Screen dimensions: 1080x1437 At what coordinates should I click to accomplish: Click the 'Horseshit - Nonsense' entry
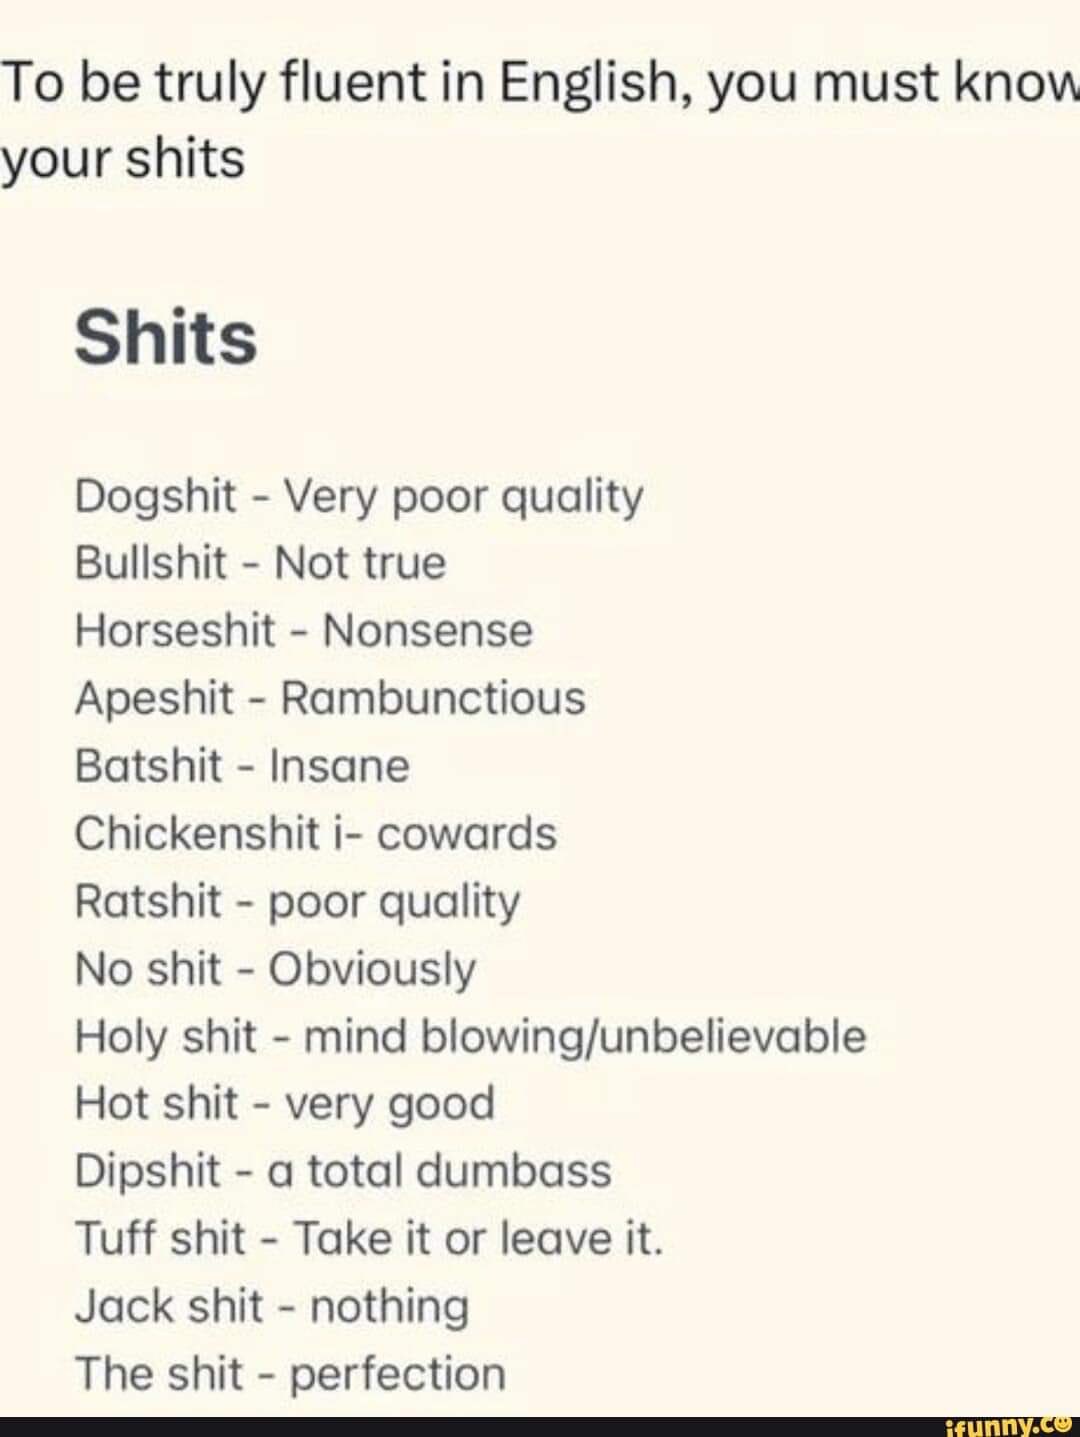click(304, 631)
